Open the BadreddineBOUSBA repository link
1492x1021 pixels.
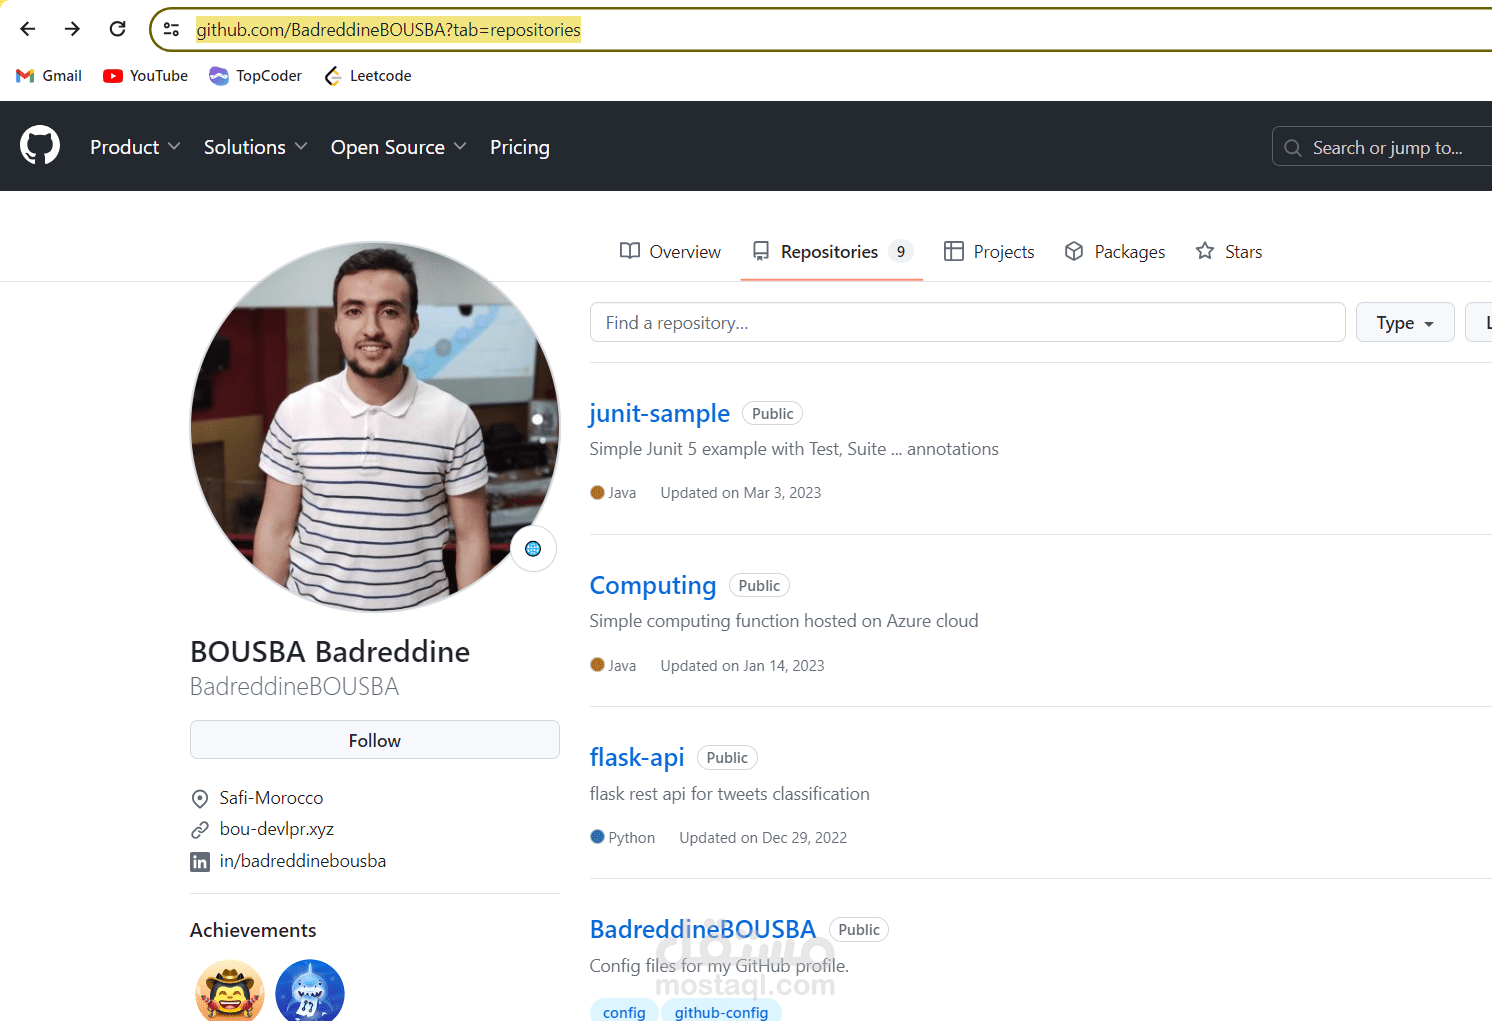point(703,929)
